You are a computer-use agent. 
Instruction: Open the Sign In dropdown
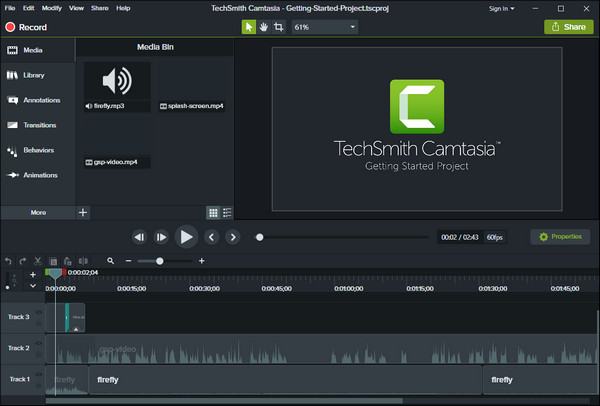[501, 8]
